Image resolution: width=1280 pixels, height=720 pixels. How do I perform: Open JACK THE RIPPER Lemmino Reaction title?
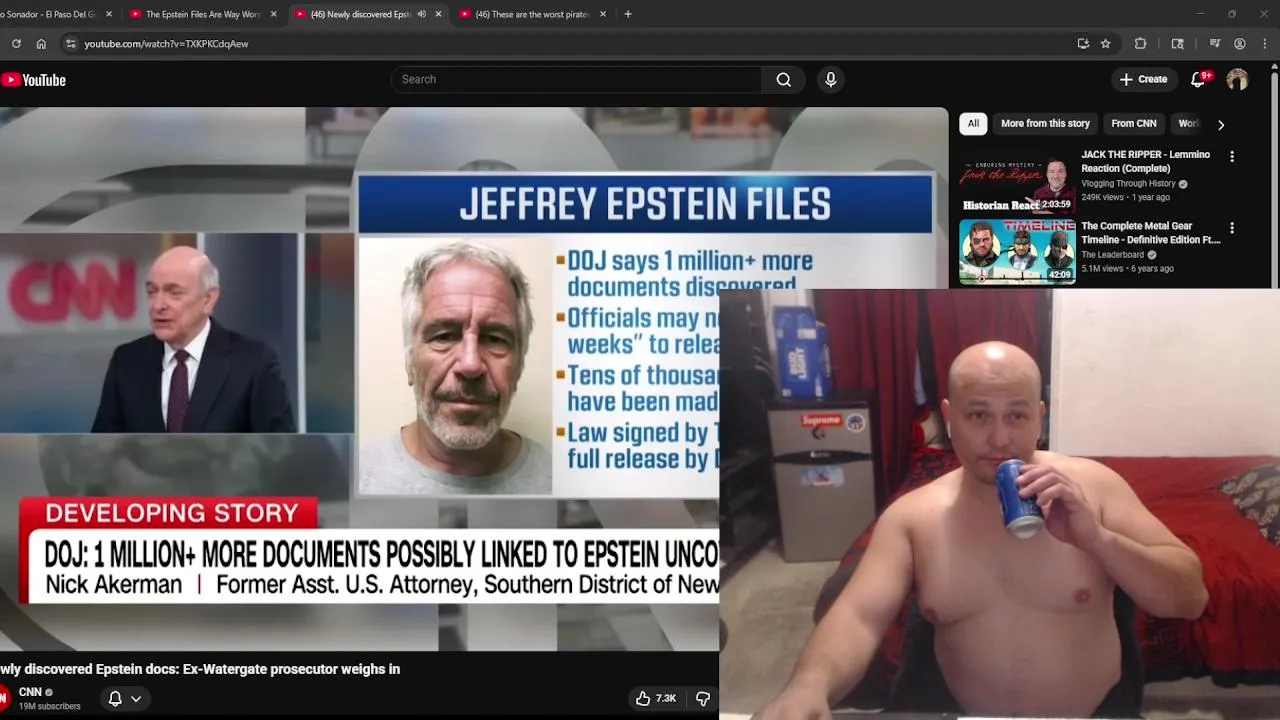tap(1145, 161)
